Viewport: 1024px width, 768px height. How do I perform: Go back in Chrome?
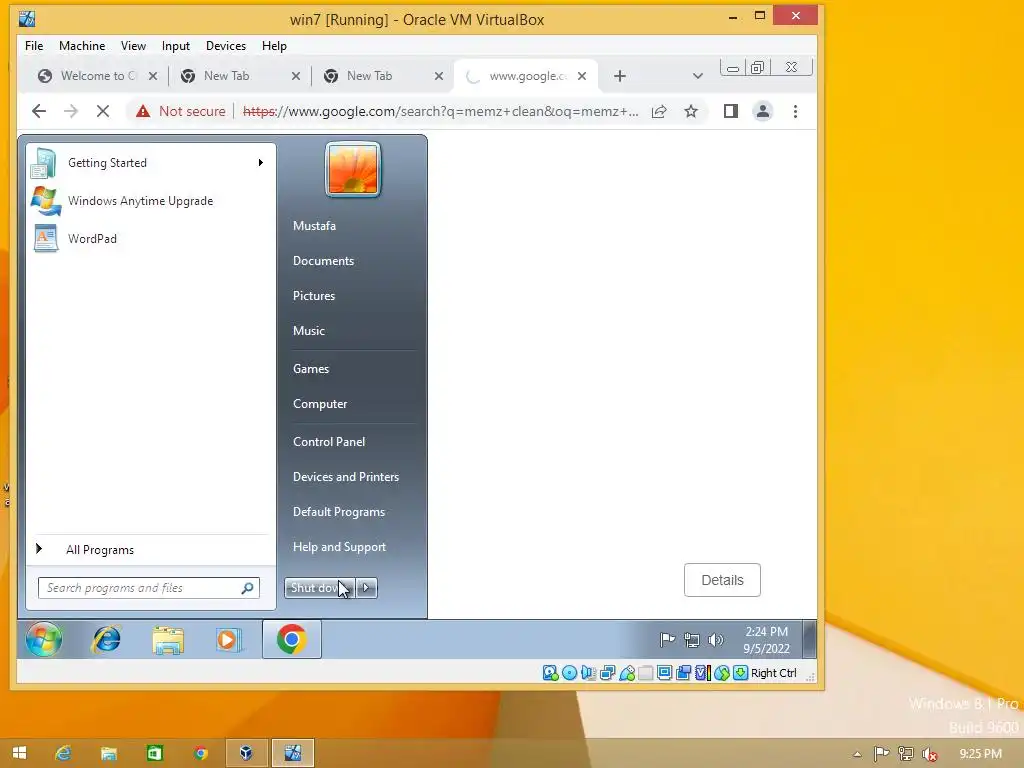[39, 111]
